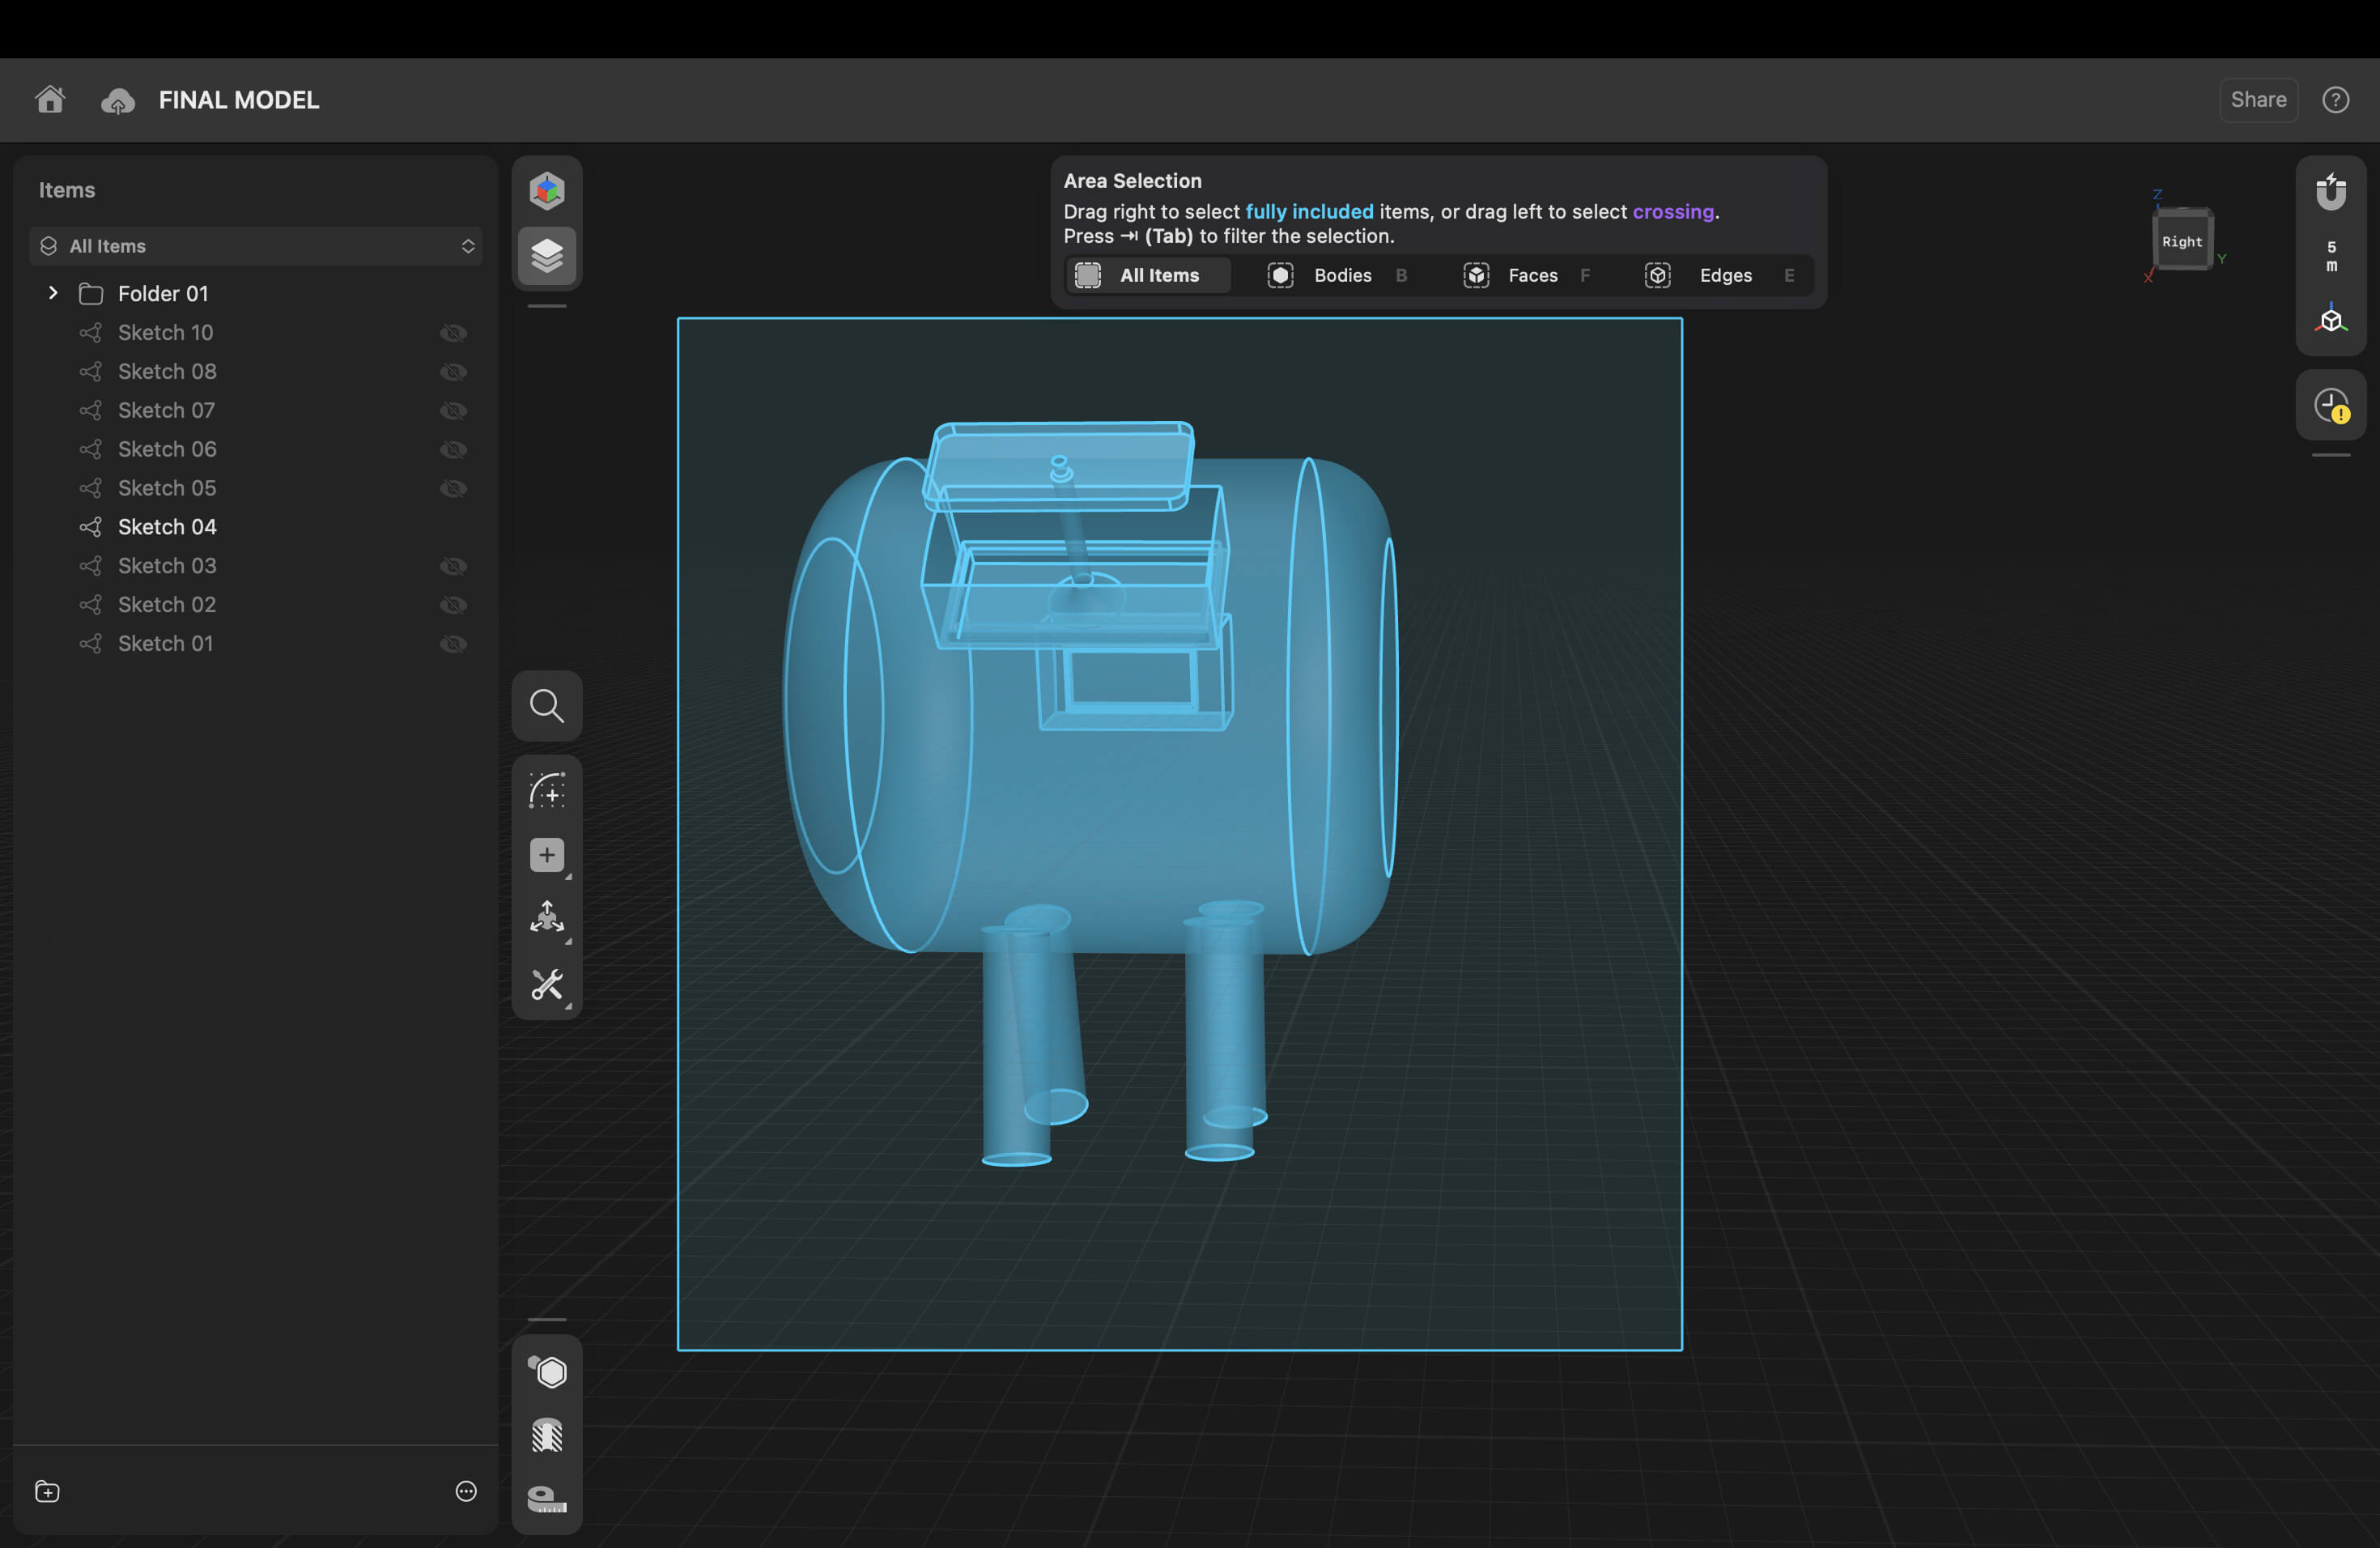Show hidden Sketch 10
Viewport: 2380px width, 1548px height.
tap(453, 333)
